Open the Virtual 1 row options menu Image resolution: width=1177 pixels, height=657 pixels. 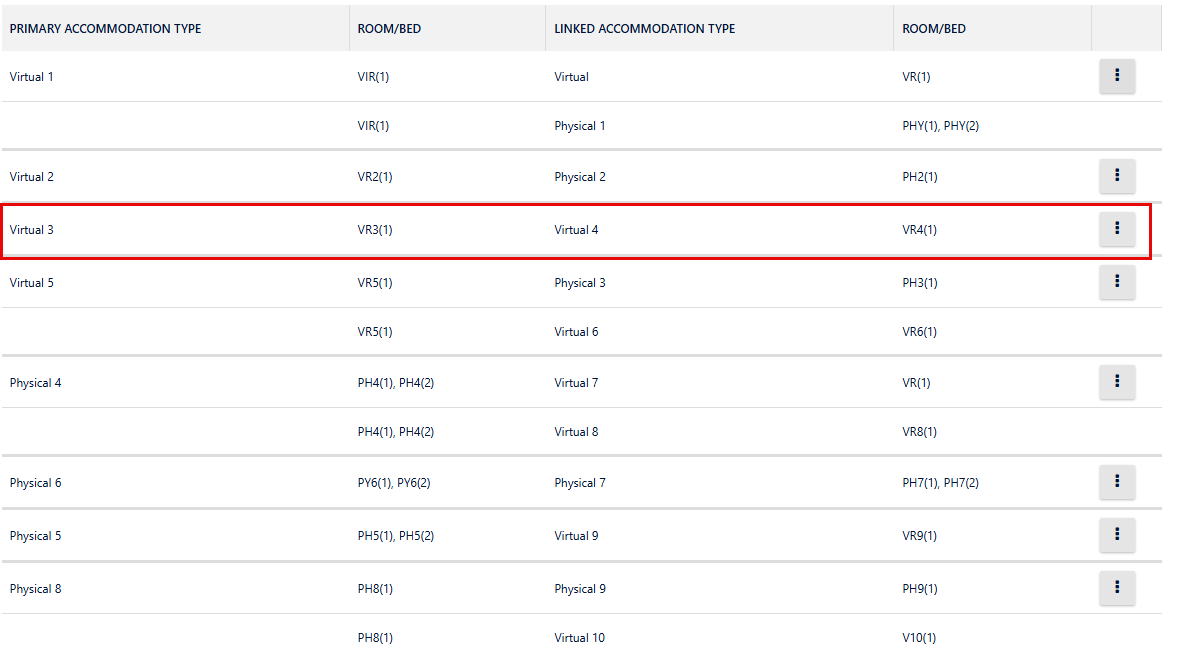point(1117,76)
